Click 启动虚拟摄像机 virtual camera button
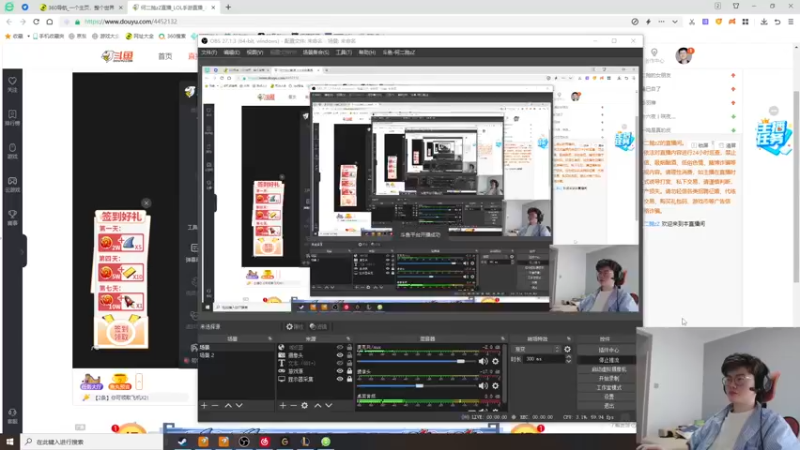Image resolution: width=800 pixels, height=450 pixels. click(608, 369)
